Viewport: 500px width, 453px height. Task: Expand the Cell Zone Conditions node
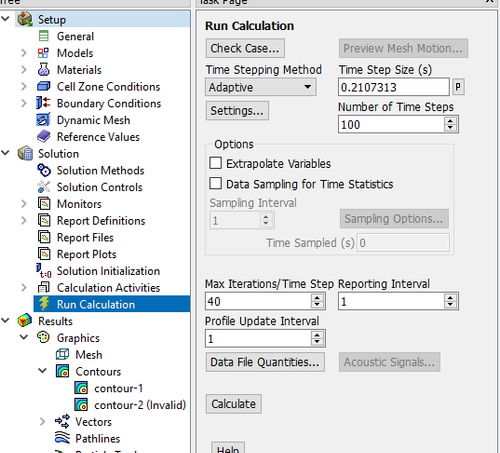(x=24, y=86)
